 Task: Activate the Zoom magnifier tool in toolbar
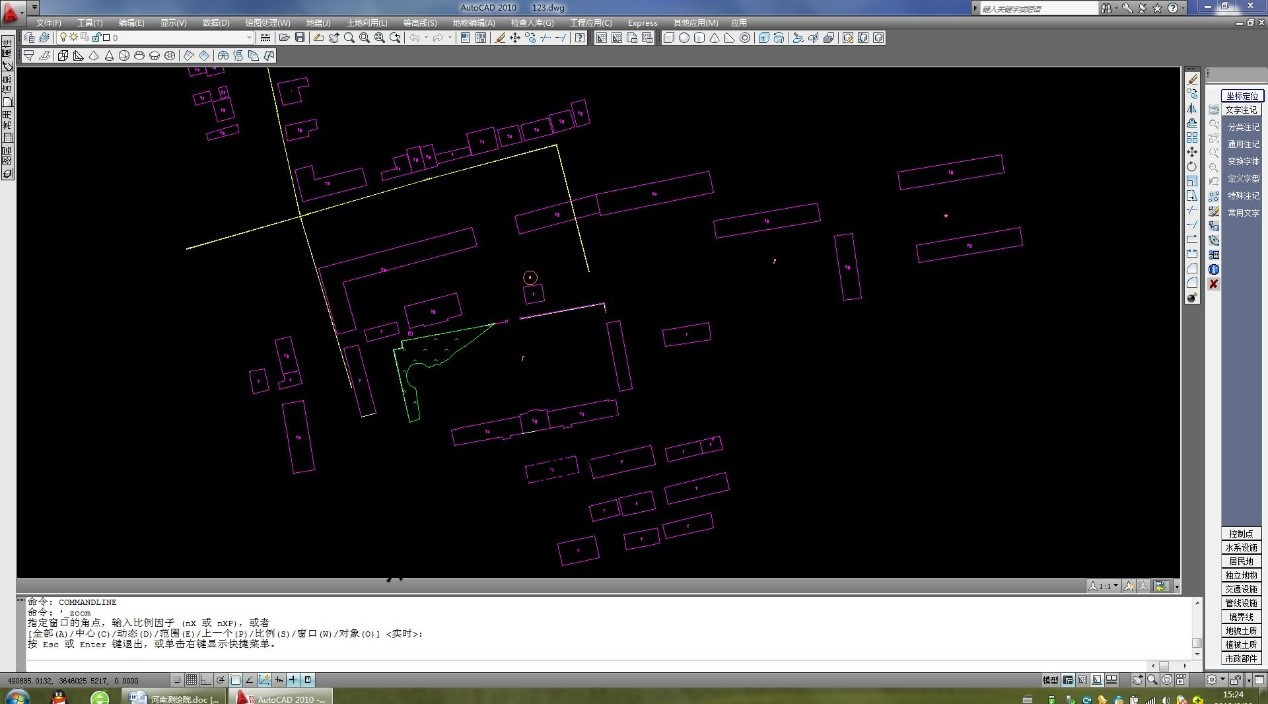[349, 38]
